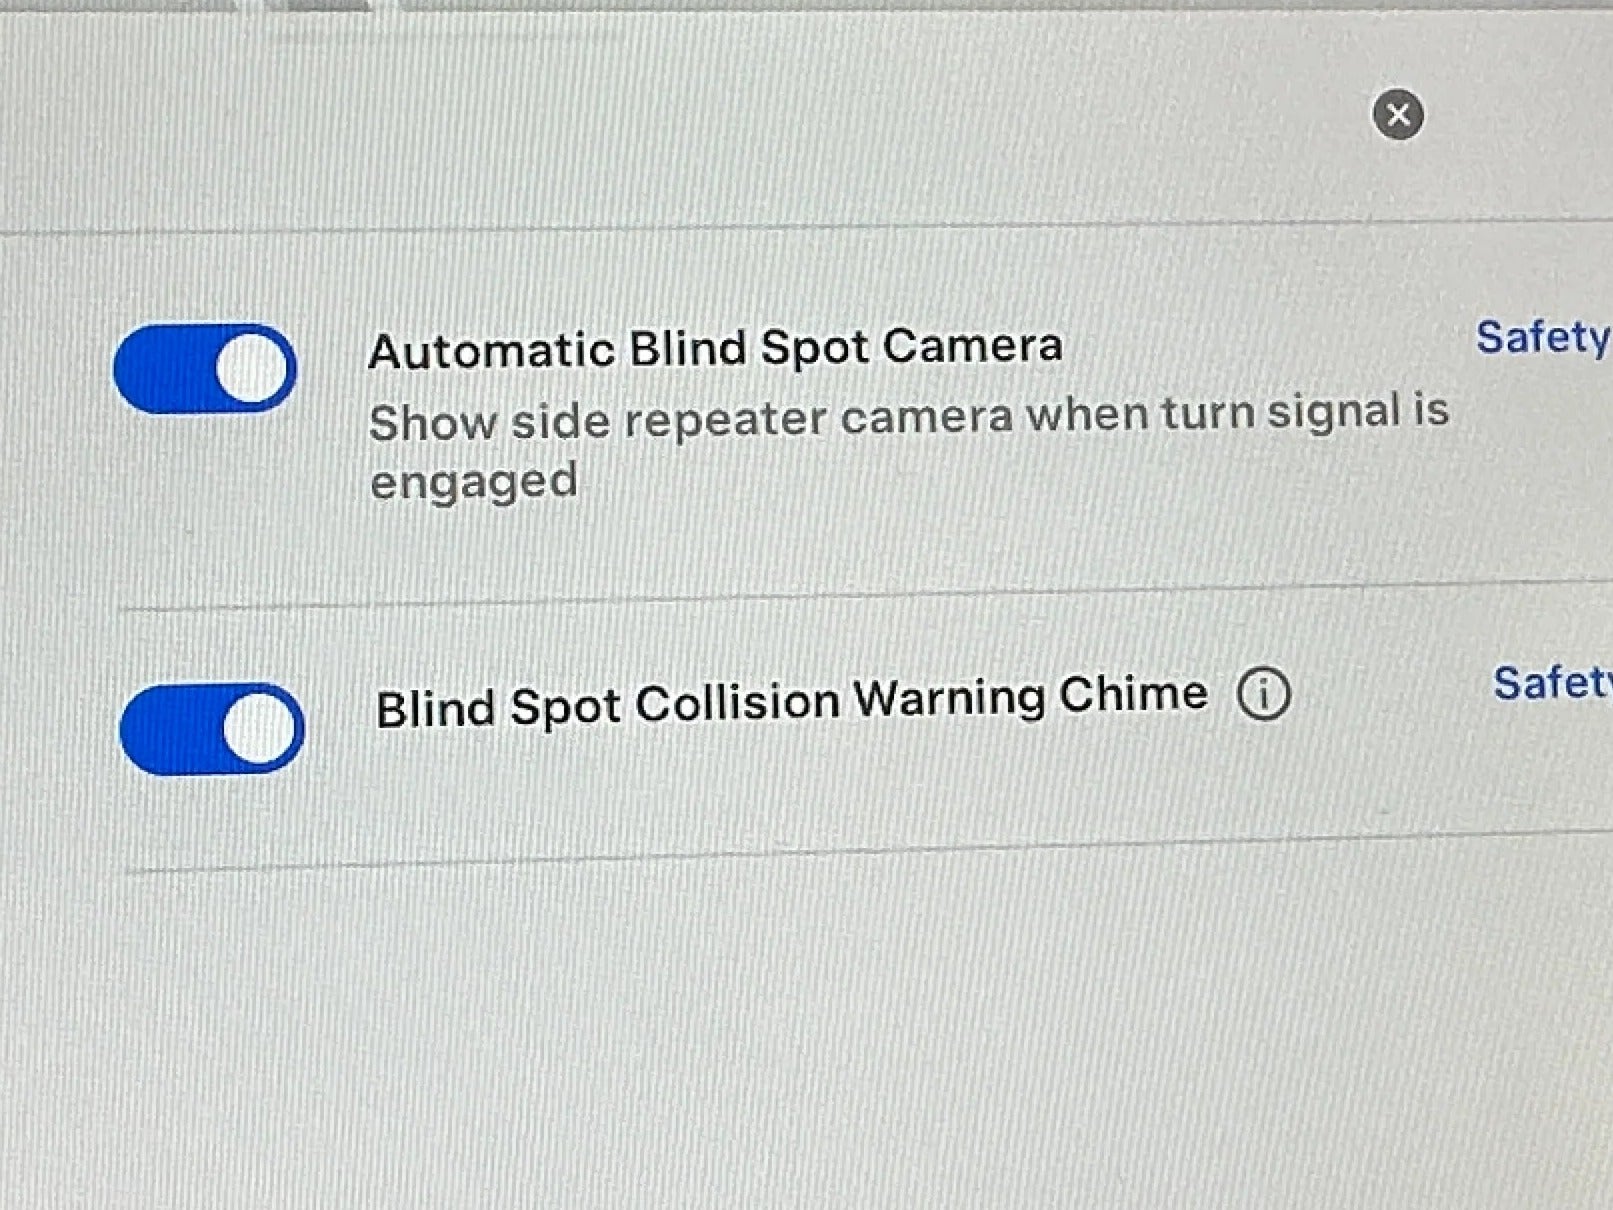Follow Safety link beside Collision Warning Chime
The image size is (1613, 1210).
point(1553,684)
